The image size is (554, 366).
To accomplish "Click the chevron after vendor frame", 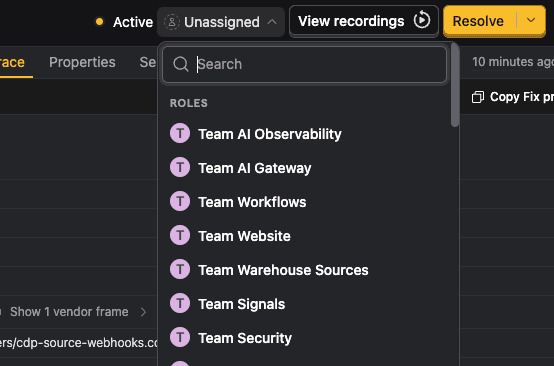I will pyautogui.click(x=143, y=312).
